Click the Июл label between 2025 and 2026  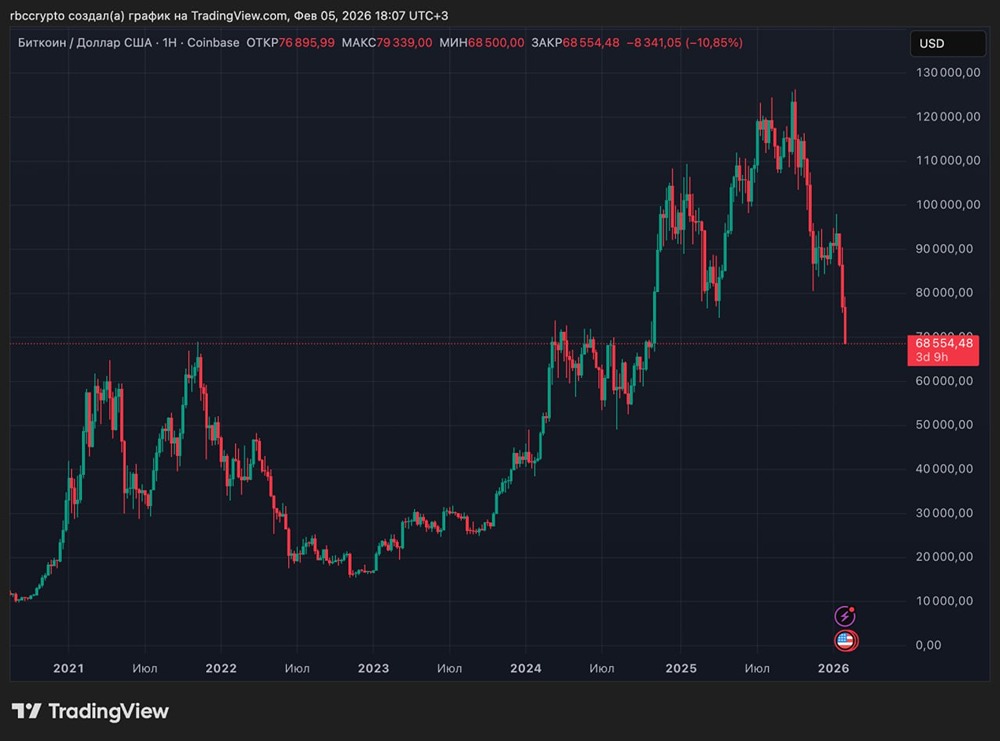point(758,668)
